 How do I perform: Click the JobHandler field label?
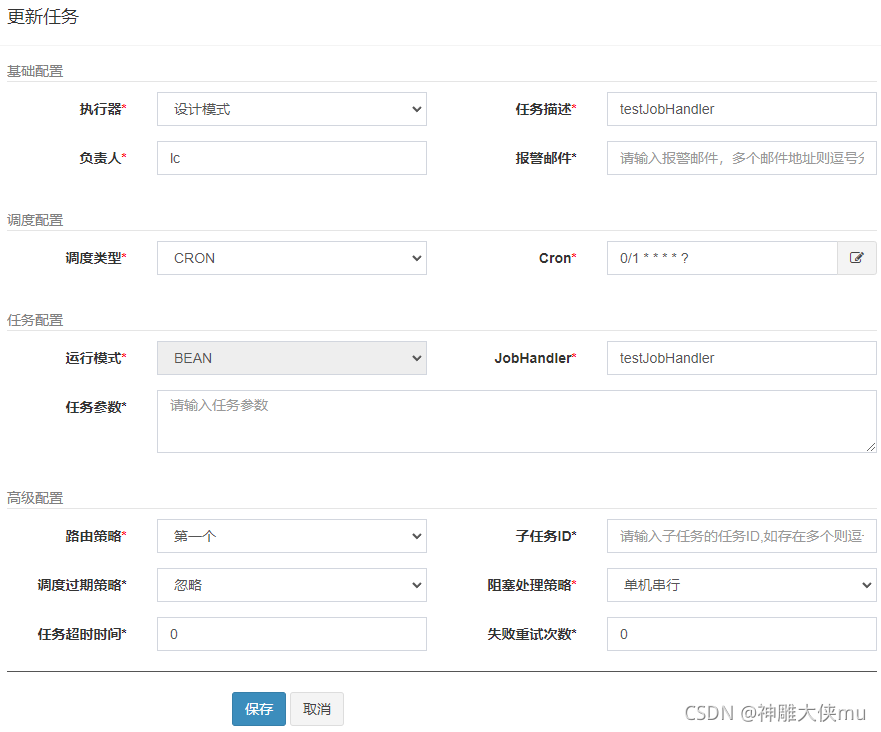coord(535,358)
